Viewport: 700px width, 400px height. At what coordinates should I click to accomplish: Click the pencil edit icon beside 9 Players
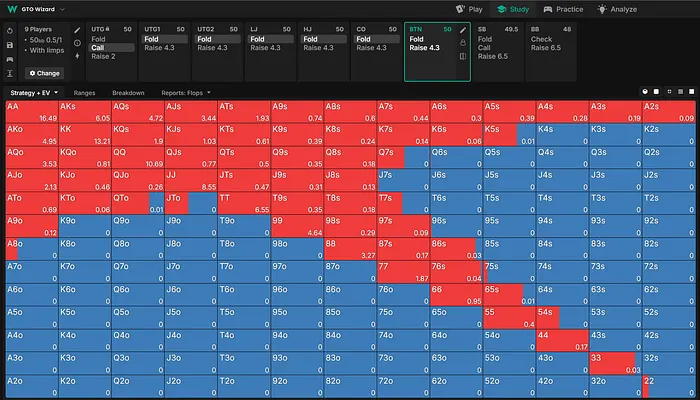(77, 30)
